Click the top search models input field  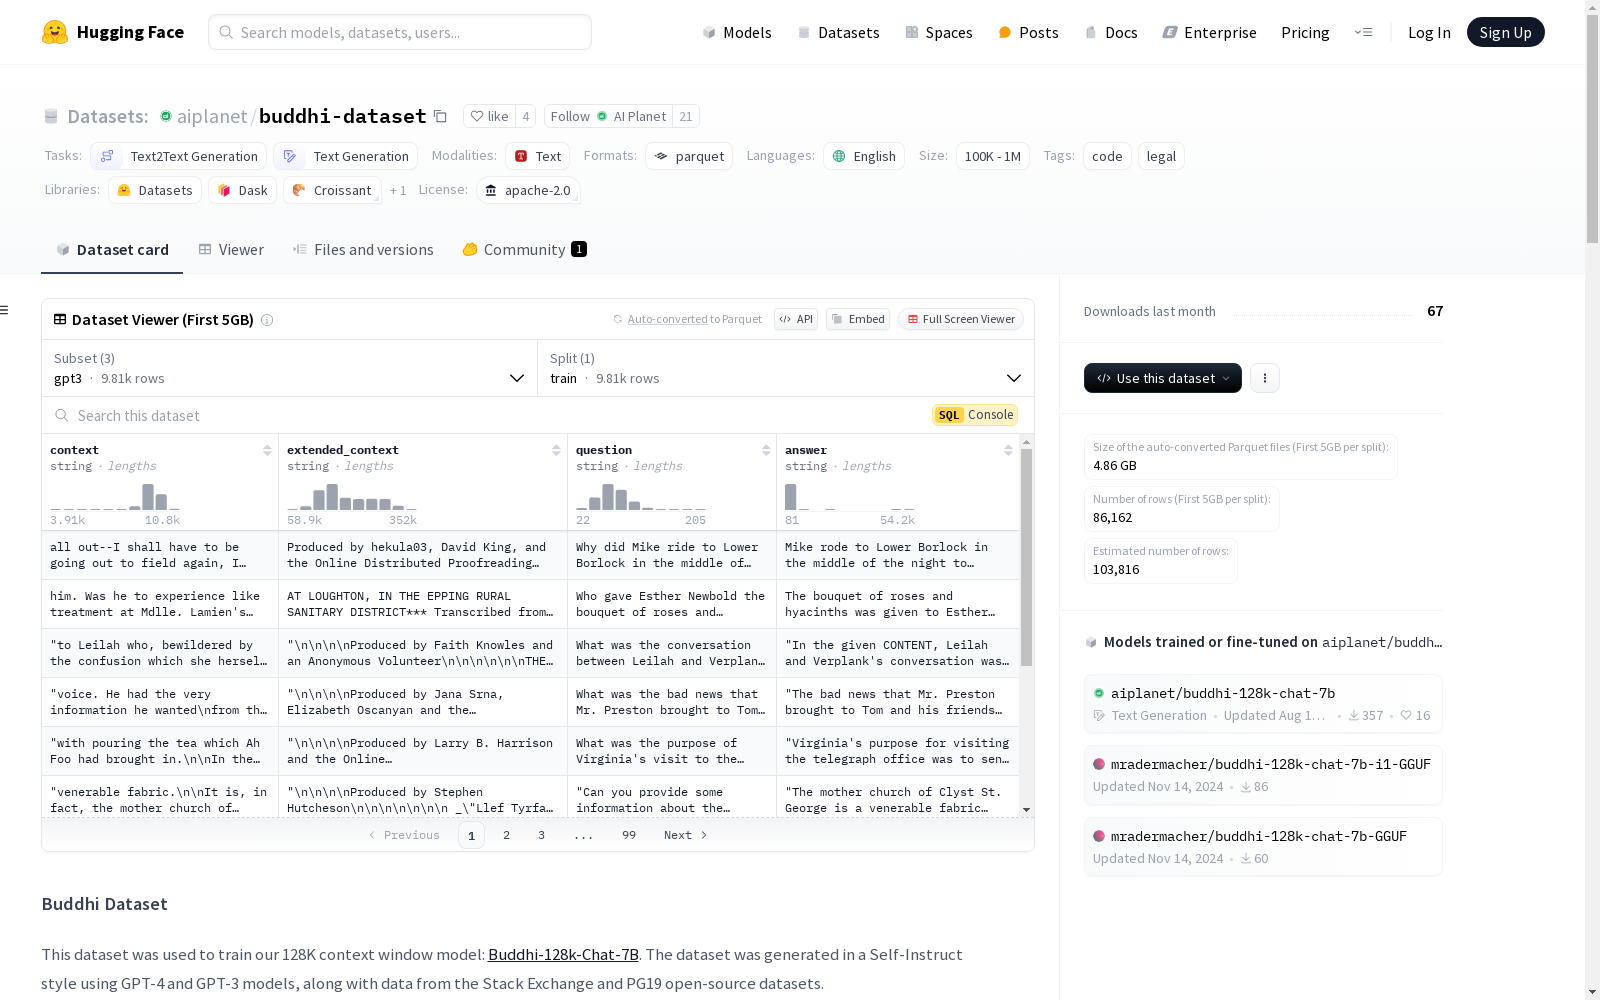coord(400,32)
